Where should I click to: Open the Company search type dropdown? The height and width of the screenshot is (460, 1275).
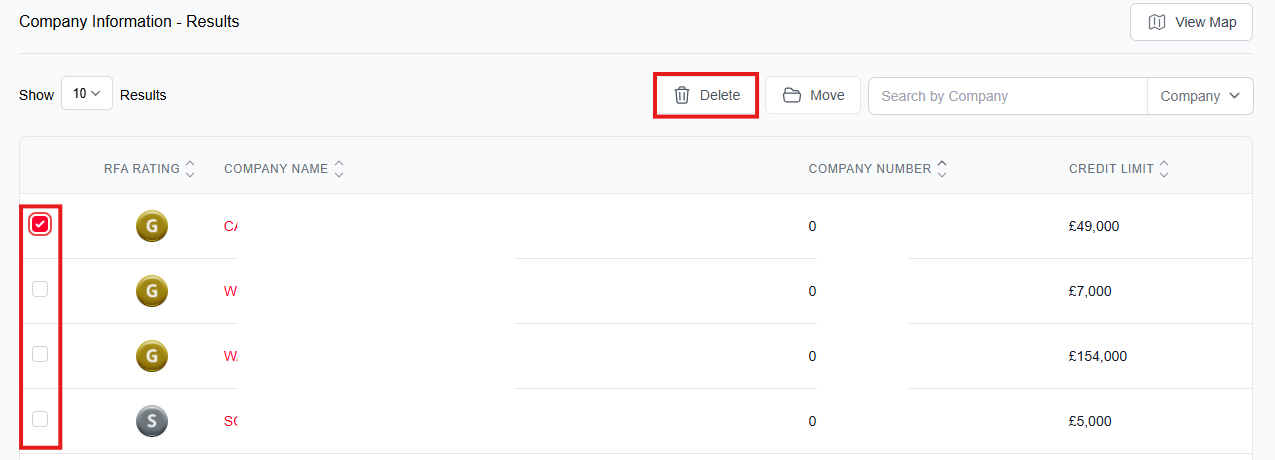pos(1200,96)
